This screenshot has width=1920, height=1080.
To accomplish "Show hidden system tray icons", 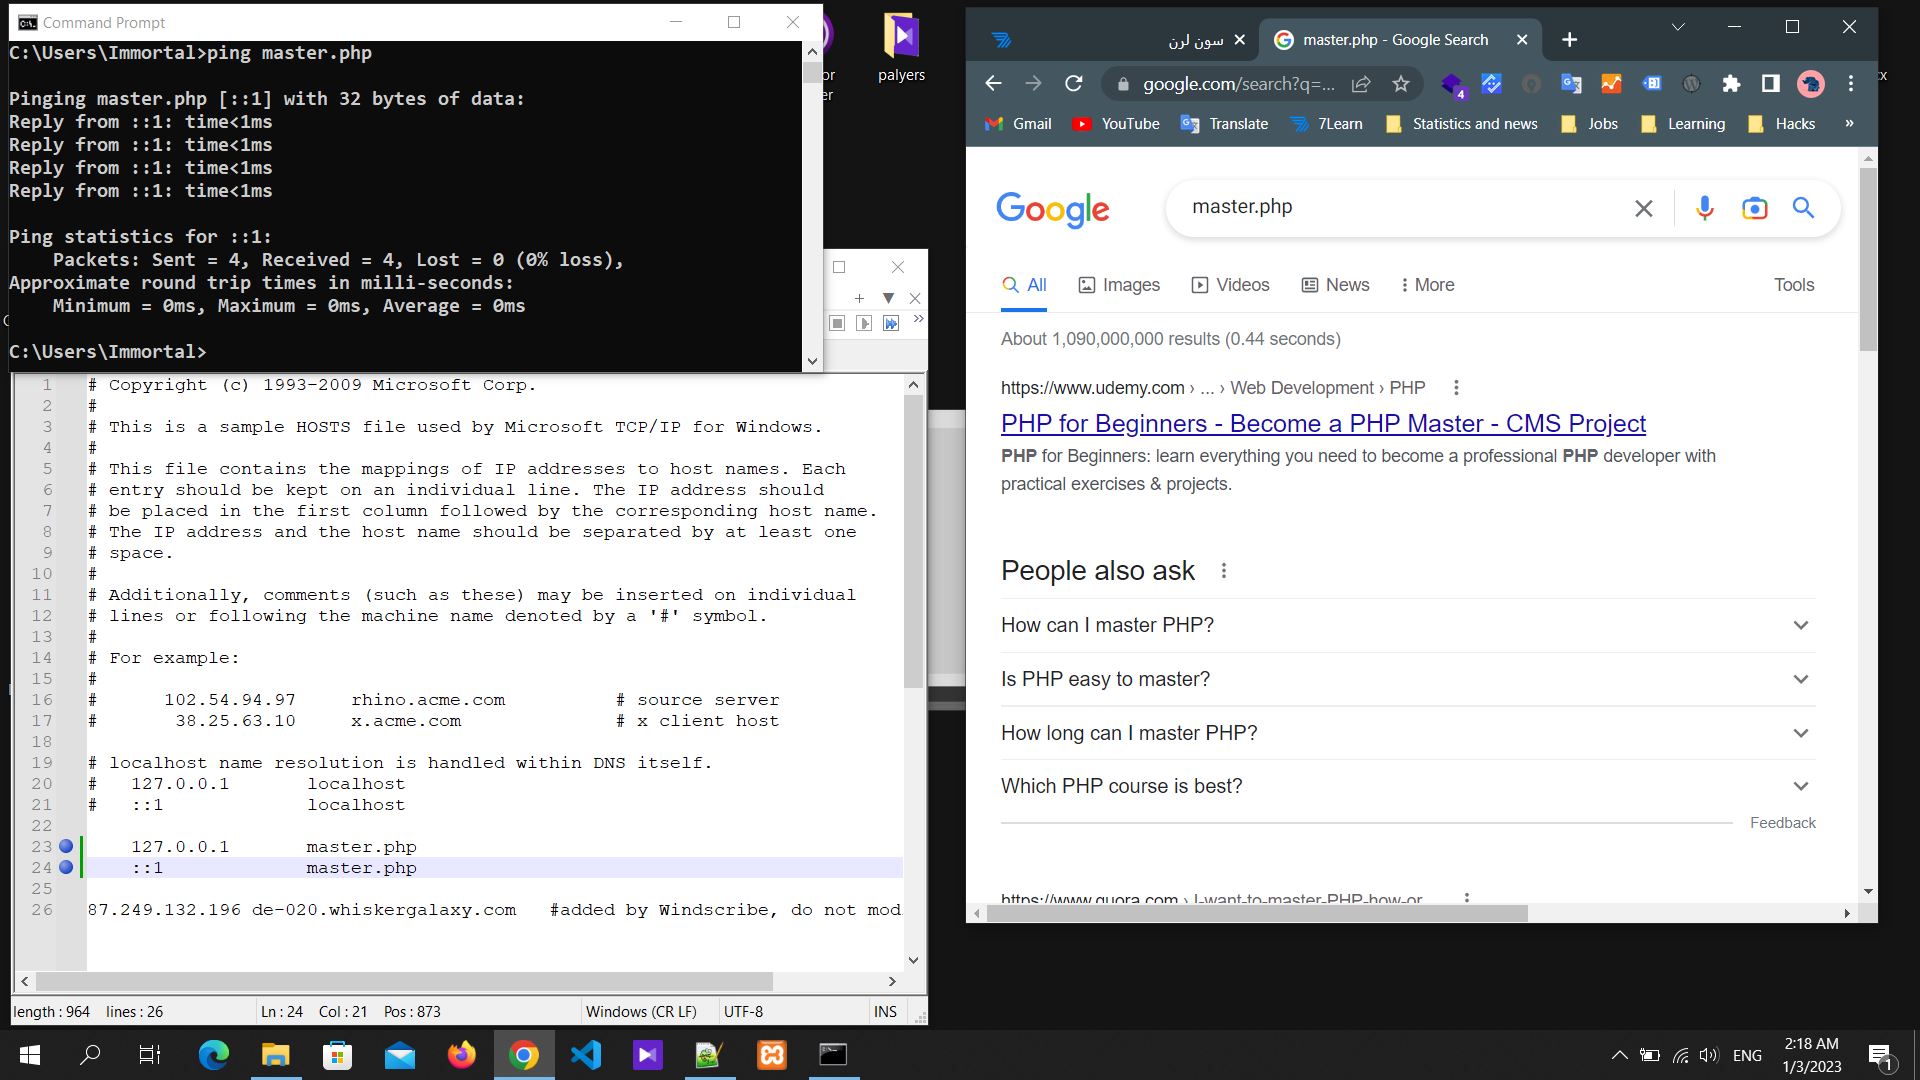I will [x=1619, y=1055].
